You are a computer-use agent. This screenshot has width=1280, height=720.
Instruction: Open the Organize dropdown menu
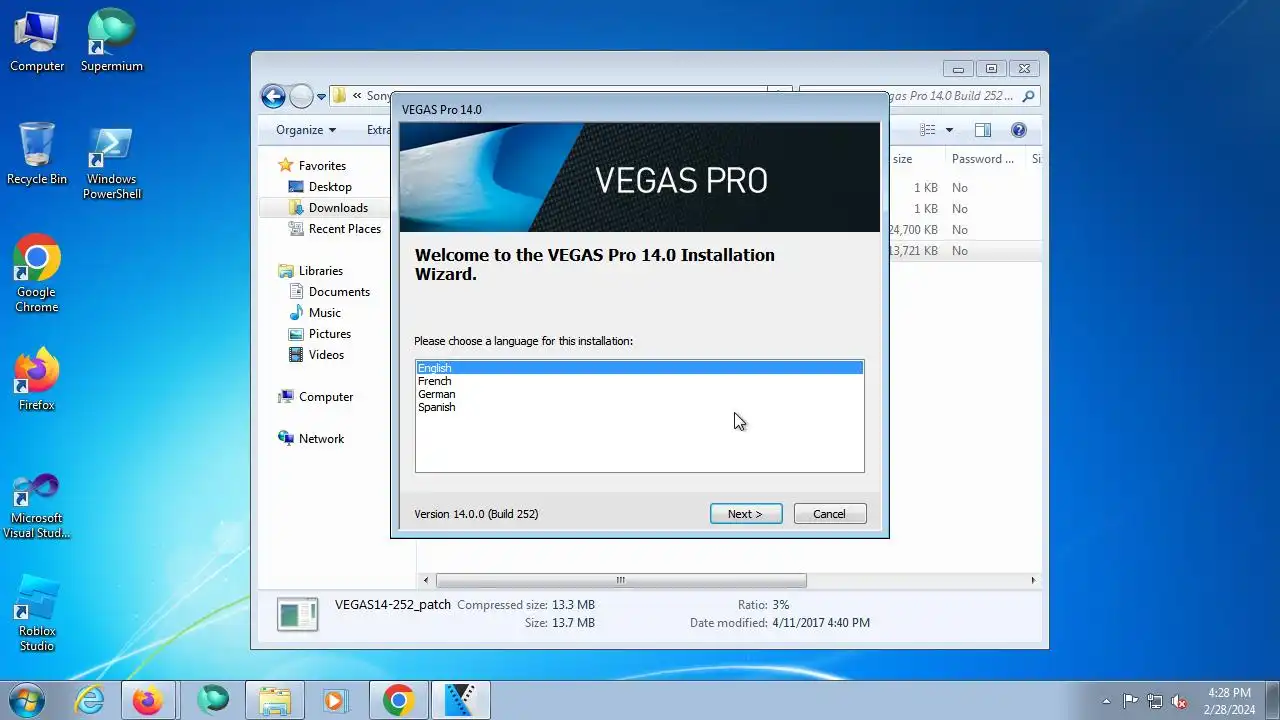pyautogui.click(x=306, y=130)
